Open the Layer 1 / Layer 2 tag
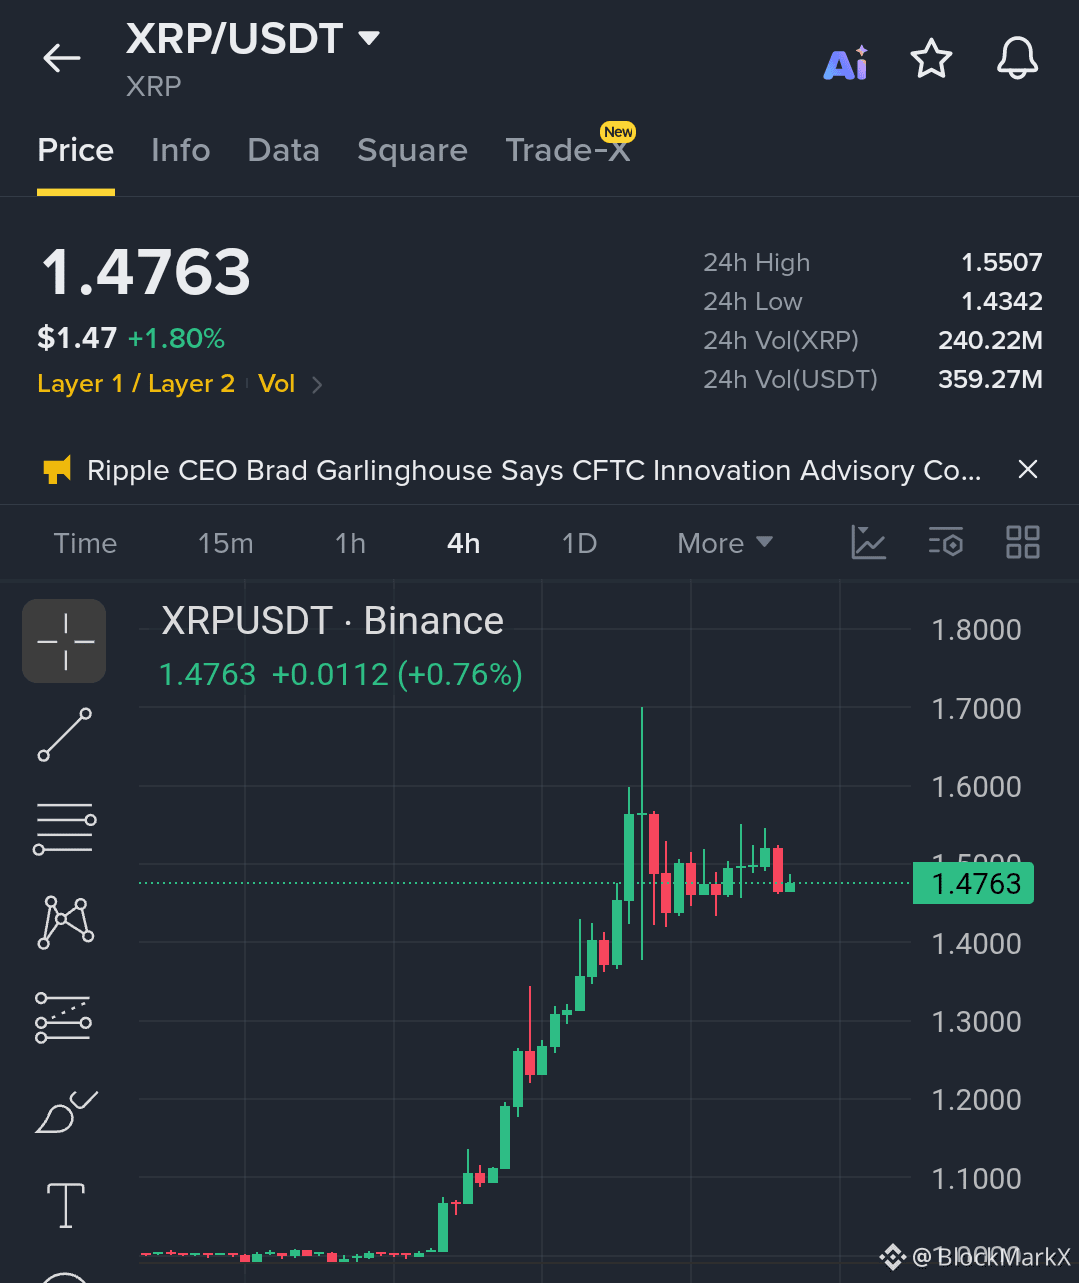 coord(136,384)
